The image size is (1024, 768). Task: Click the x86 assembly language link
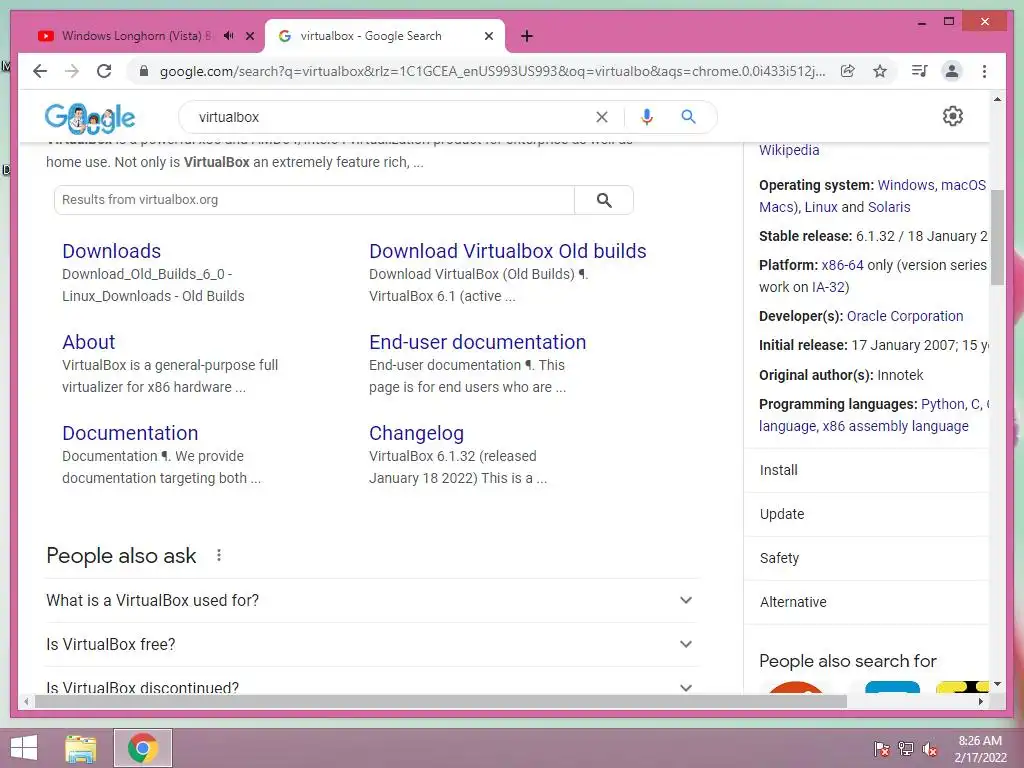[x=895, y=426]
